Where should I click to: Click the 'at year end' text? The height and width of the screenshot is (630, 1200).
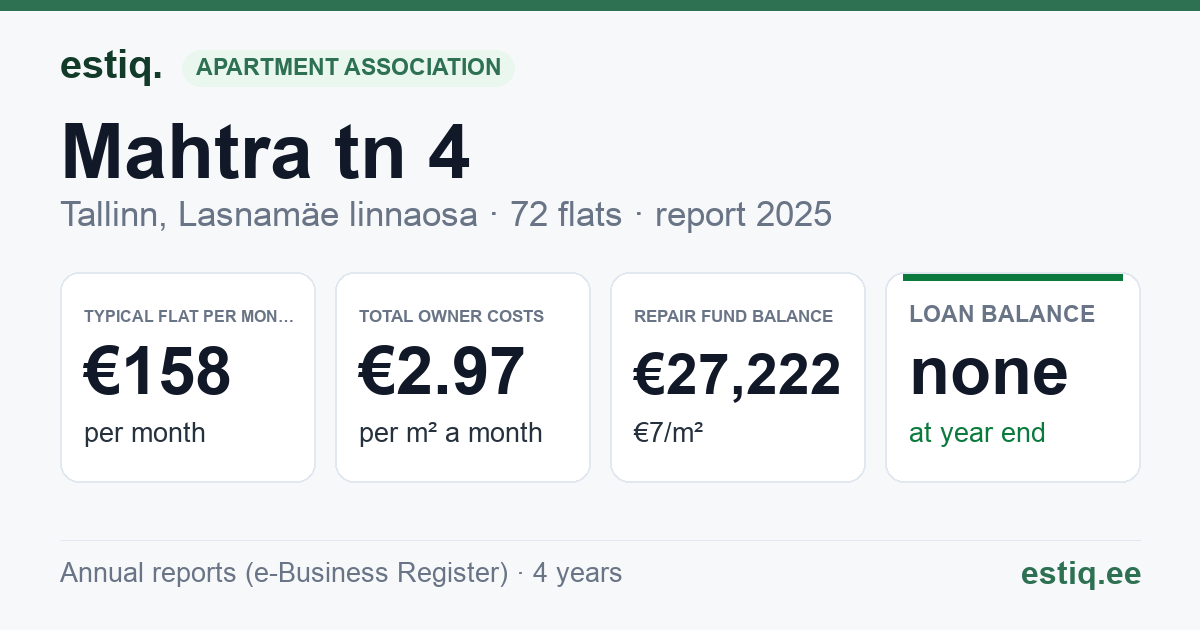[x=977, y=433]
